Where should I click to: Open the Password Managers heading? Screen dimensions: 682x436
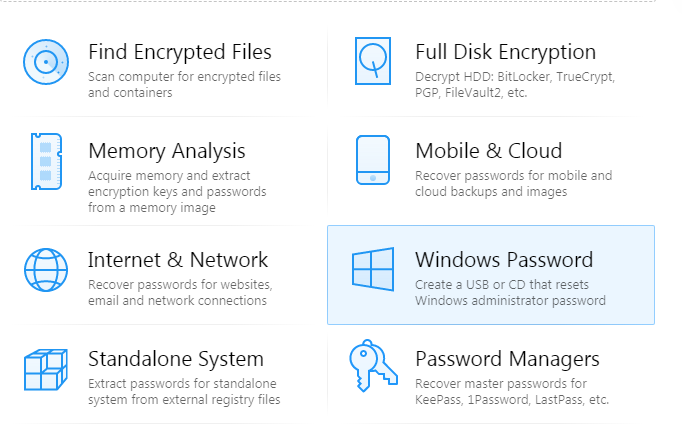pos(507,358)
